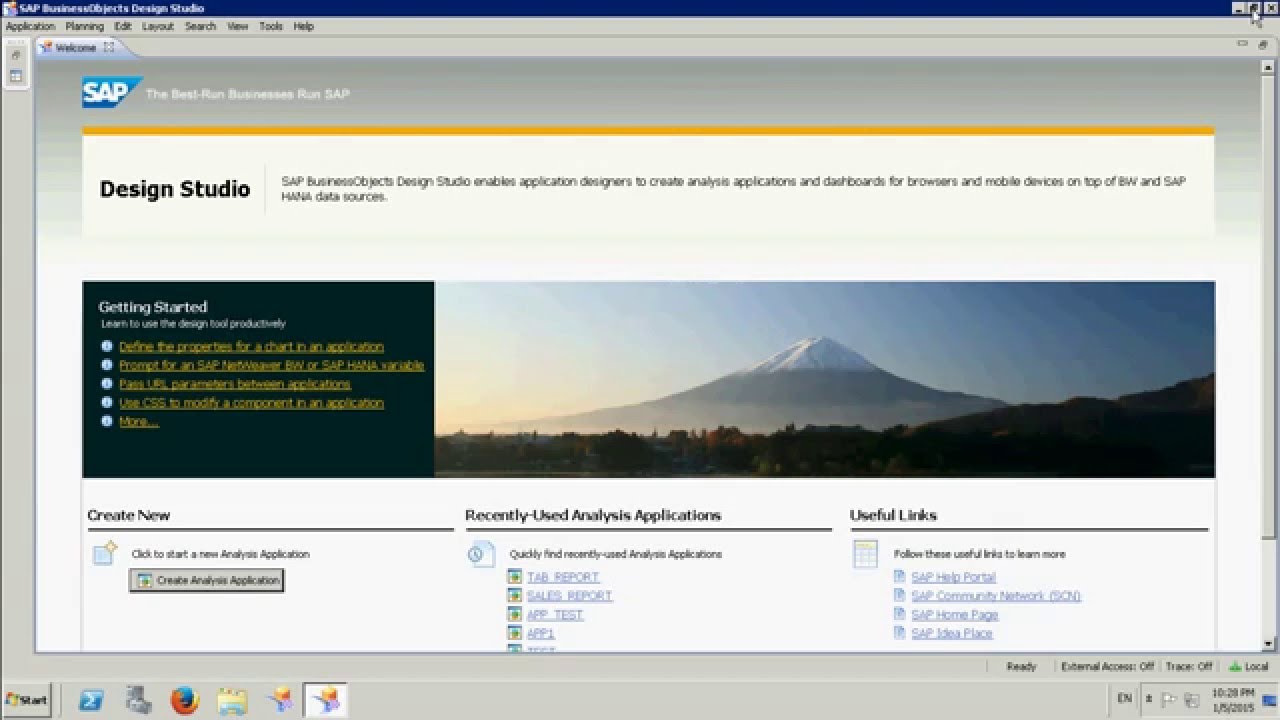Open the TAB_REPORT application
Screen dimensions: 1280x720
point(563,577)
